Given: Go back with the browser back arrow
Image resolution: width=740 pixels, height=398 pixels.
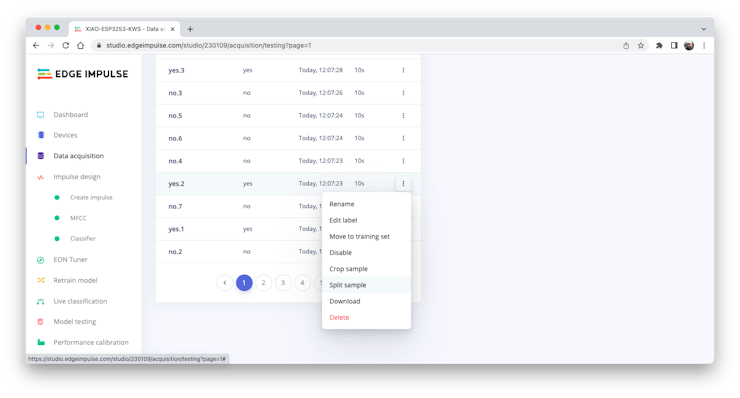Looking at the screenshot, I should point(36,45).
